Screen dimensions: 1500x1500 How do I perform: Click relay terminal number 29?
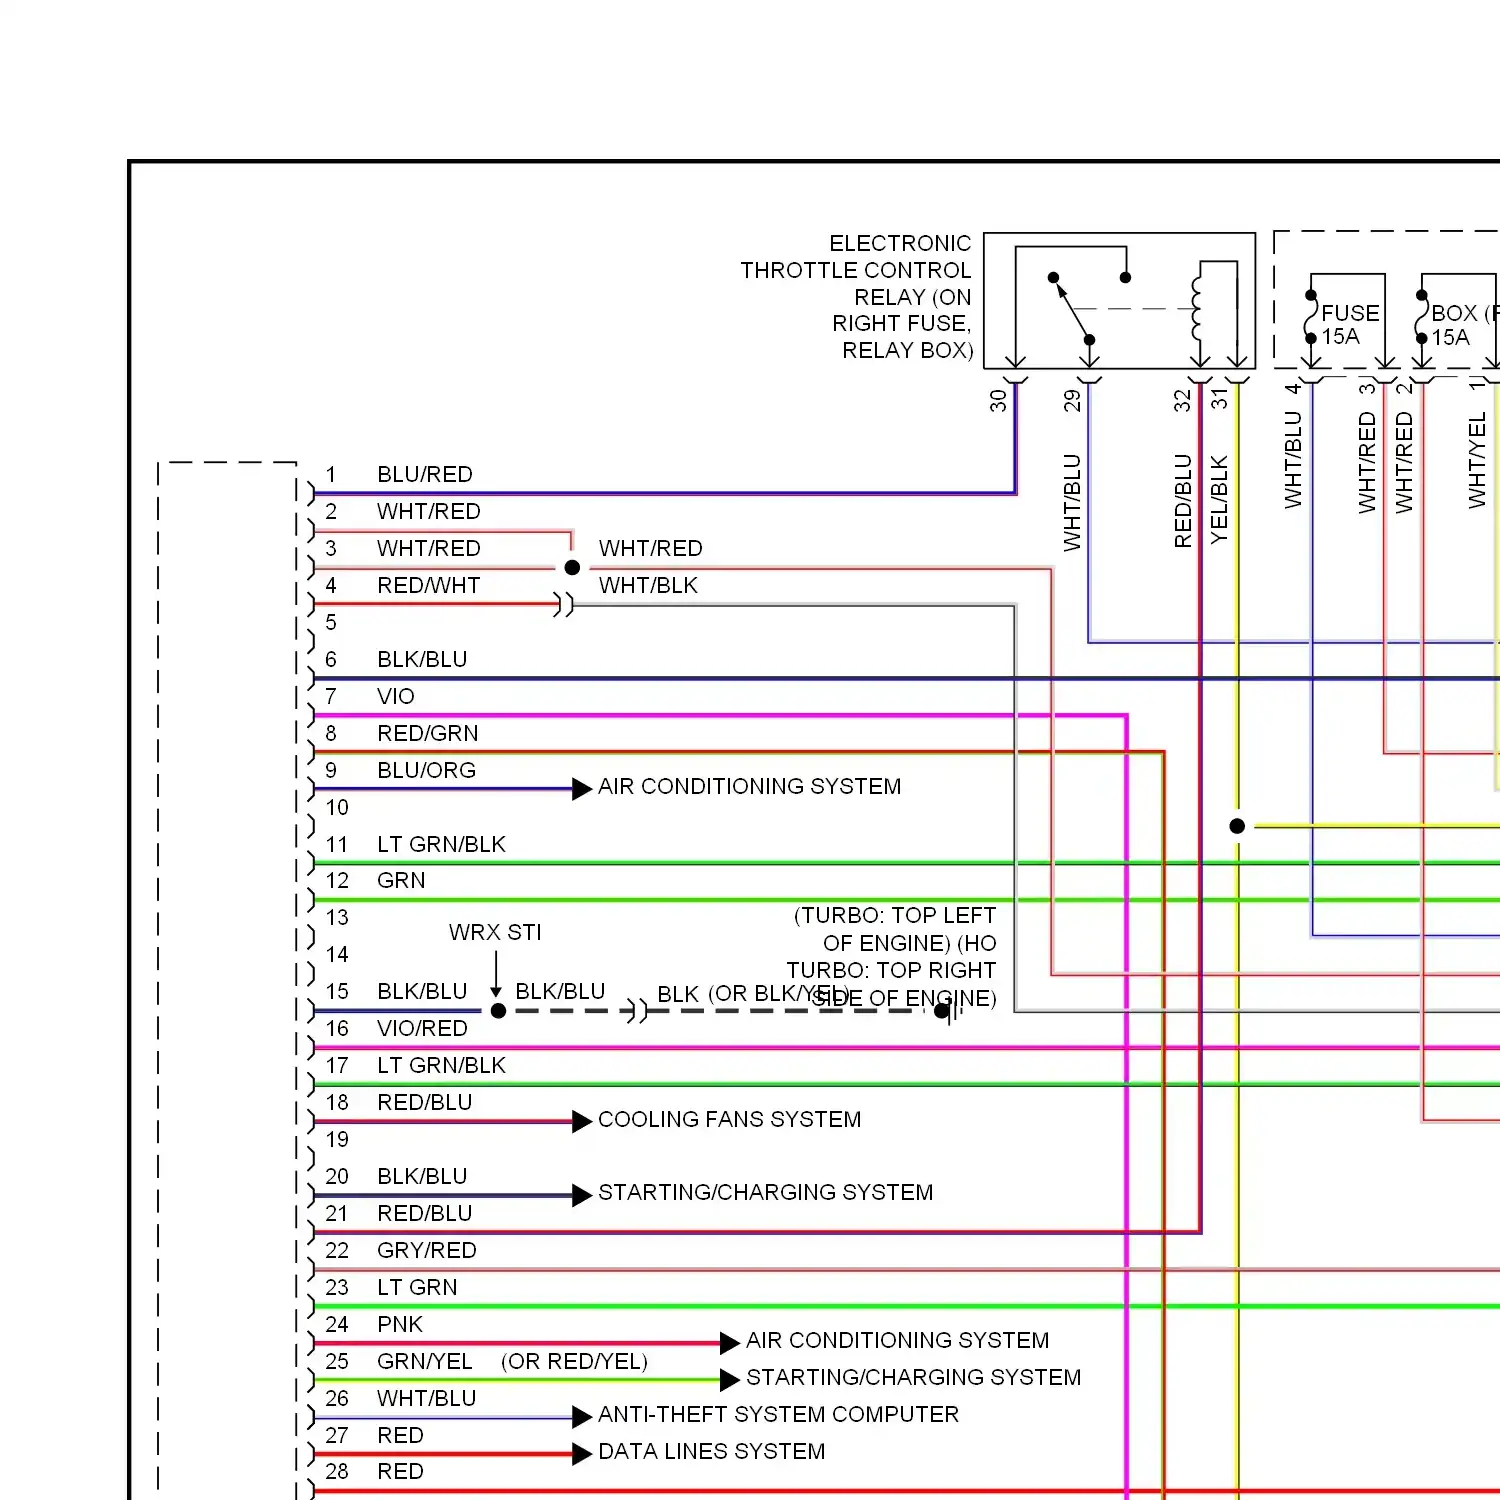[1072, 401]
